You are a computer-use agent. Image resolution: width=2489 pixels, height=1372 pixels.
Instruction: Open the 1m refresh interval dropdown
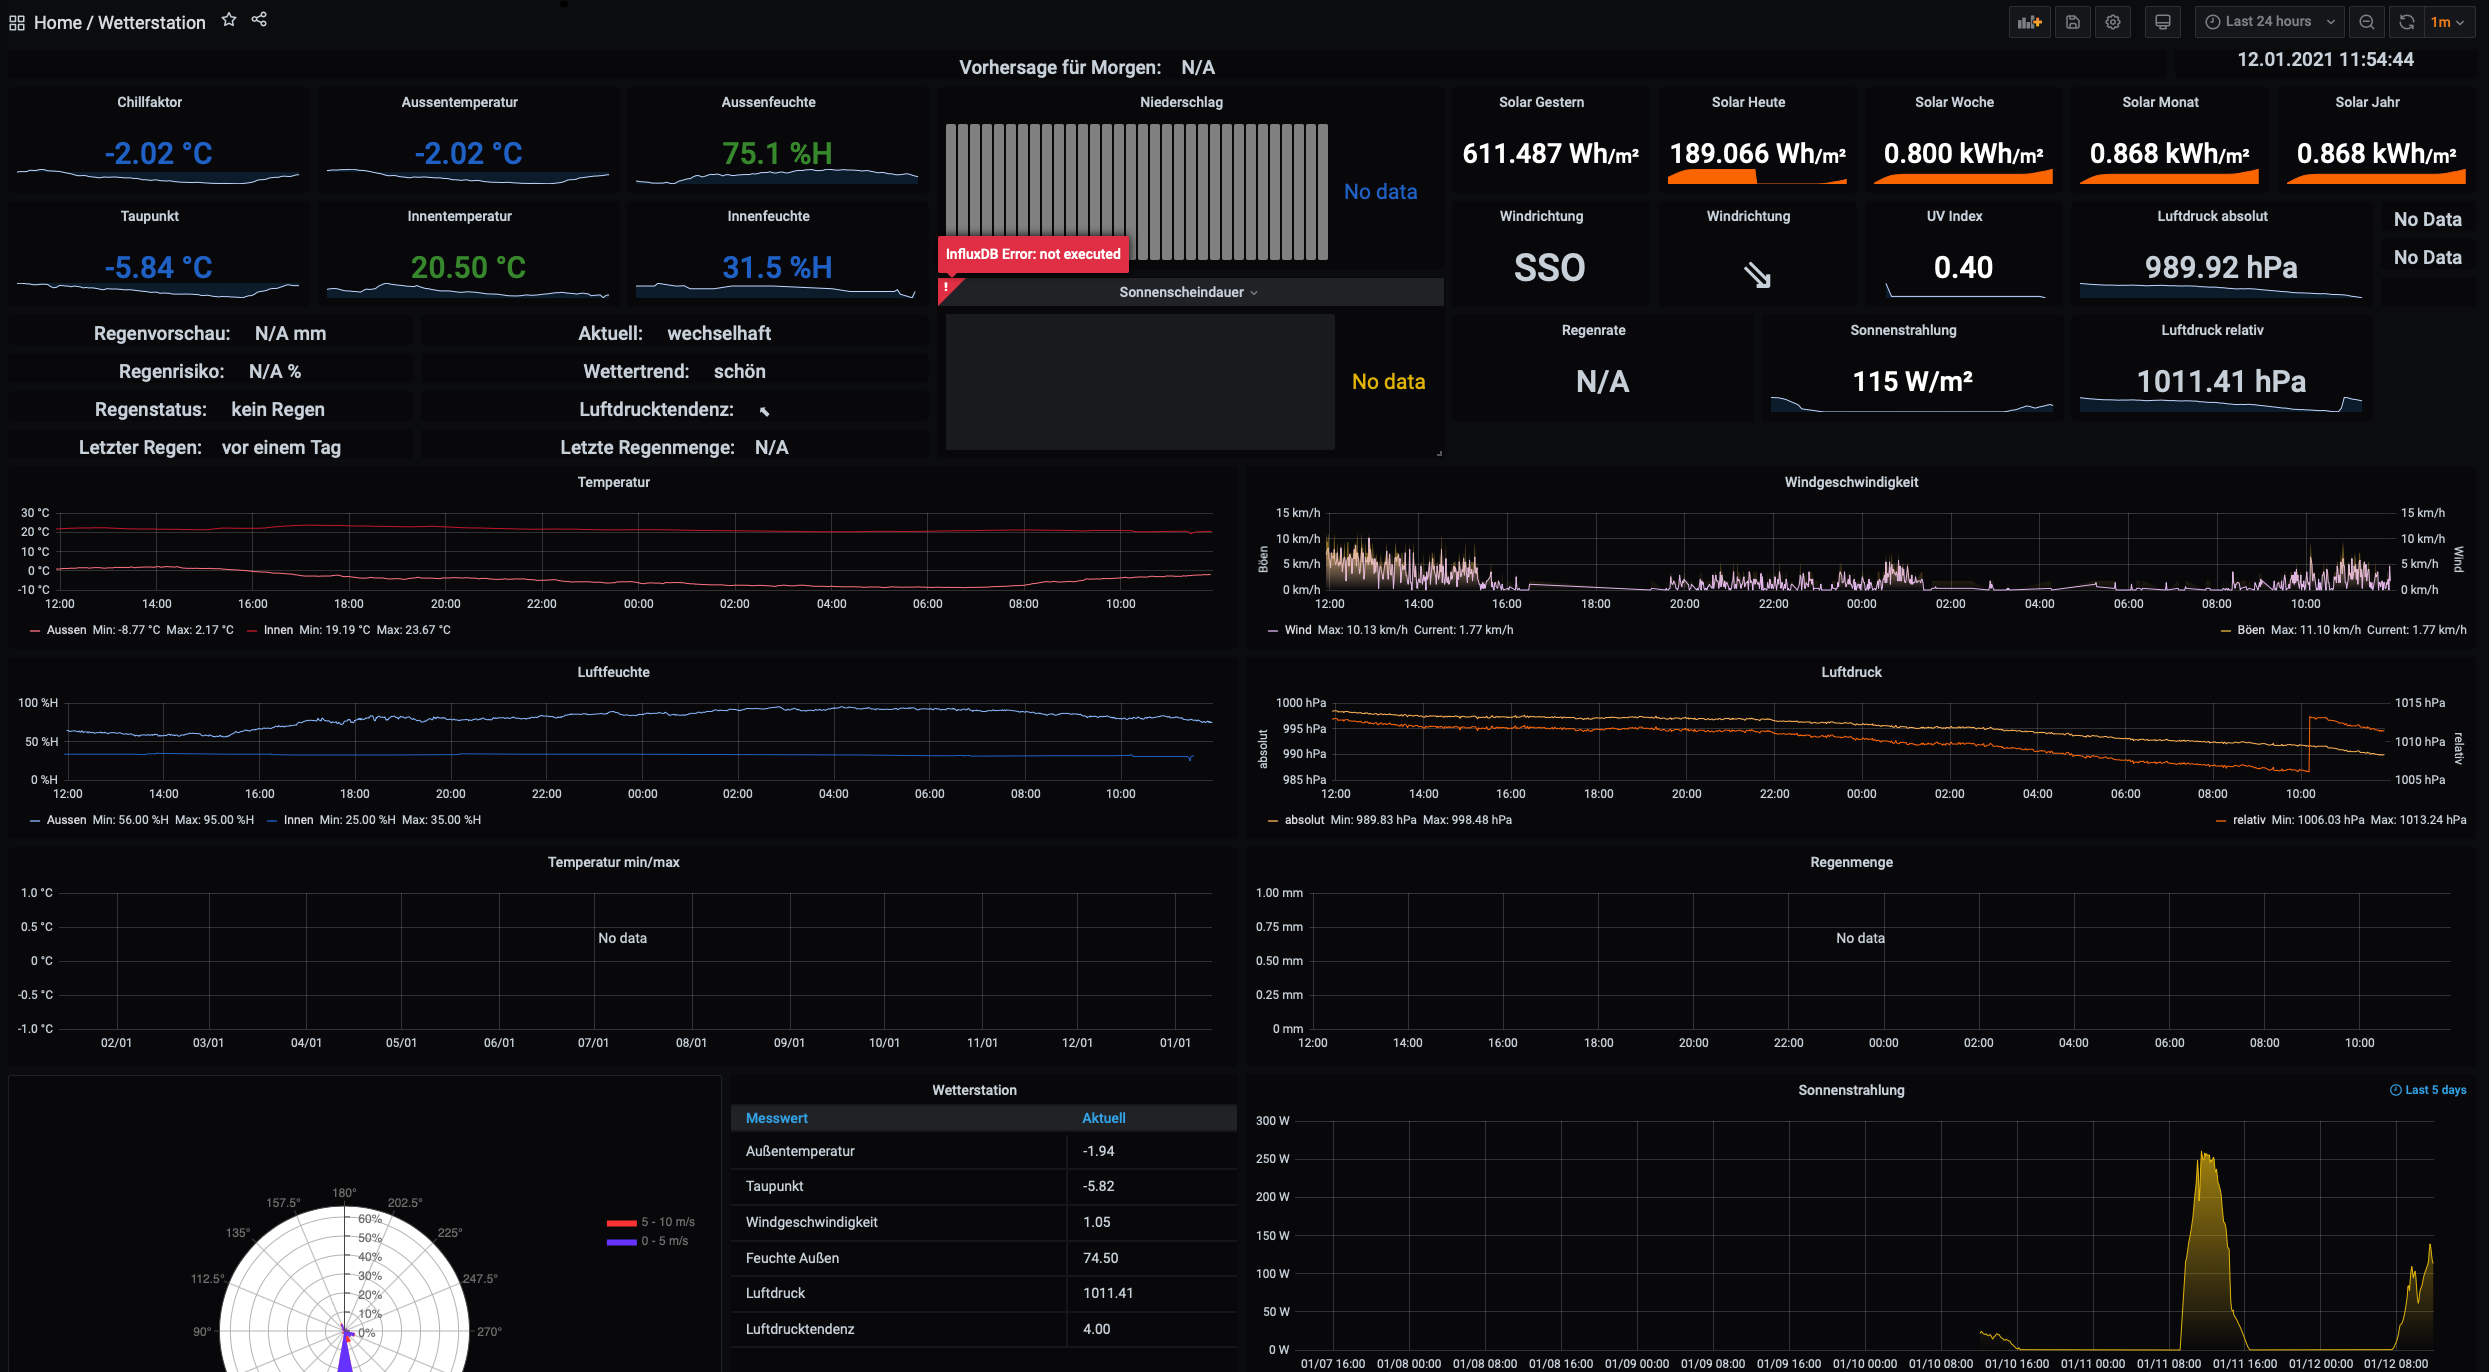[2448, 22]
